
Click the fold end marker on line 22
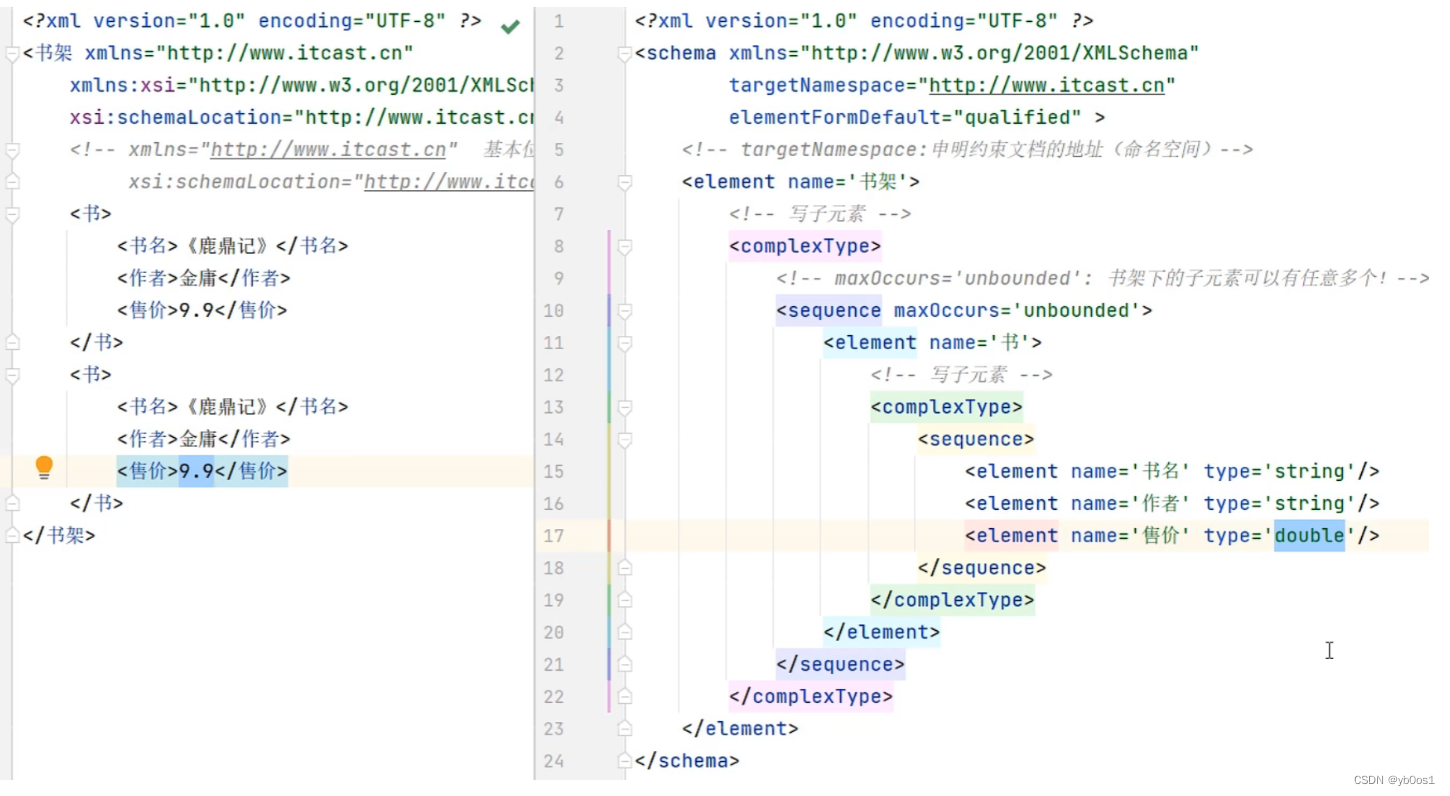tap(625, 696)
